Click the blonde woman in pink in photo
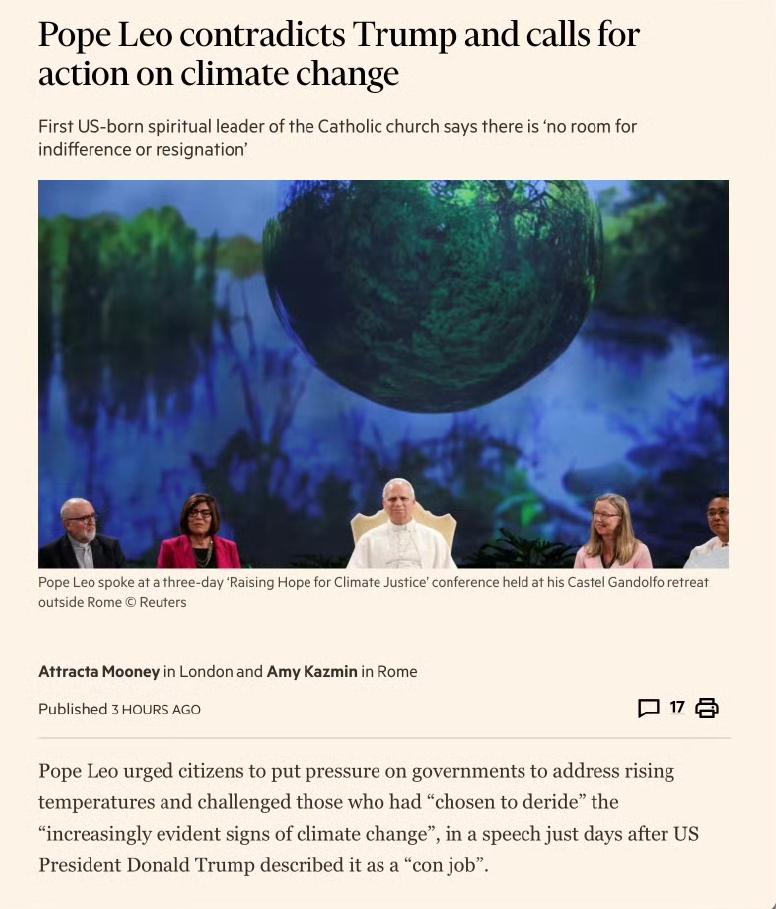 point(613,532)
